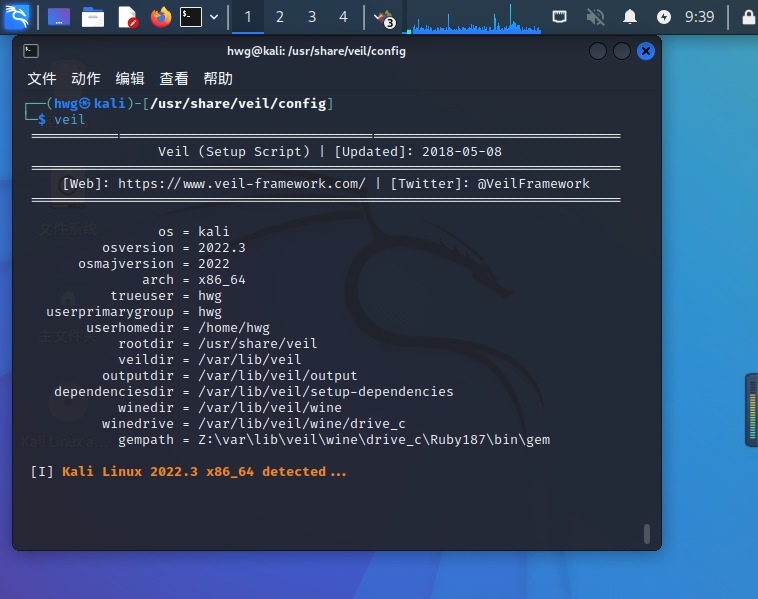Image resolution: width=758 pixels, height=599 pixels.
Task: Open the Kali applications menu
Action: coord(17,16)
